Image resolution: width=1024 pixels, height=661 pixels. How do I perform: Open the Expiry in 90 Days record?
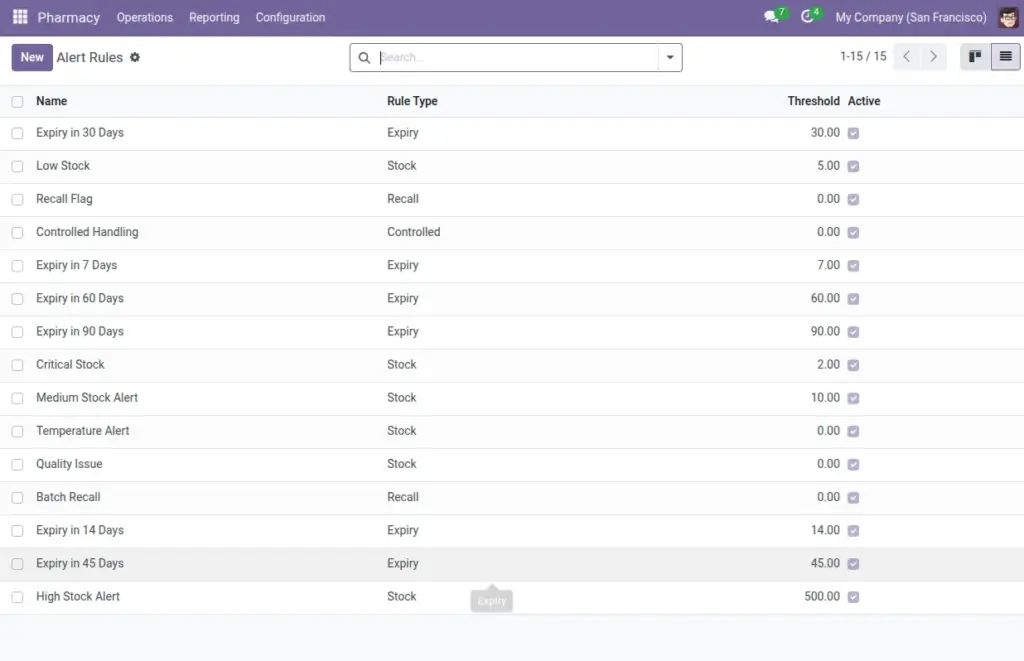80,332
